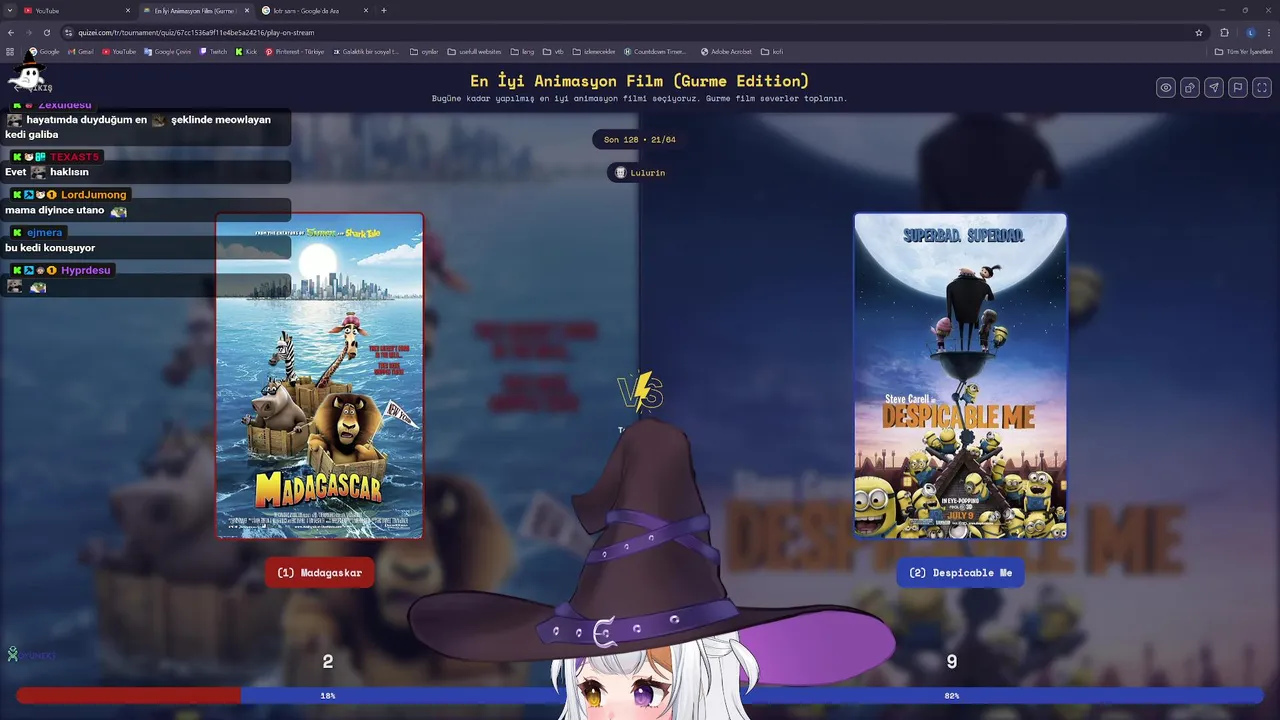
Task: Click the Madagaskar vote count 2
Action: [328, 661]
